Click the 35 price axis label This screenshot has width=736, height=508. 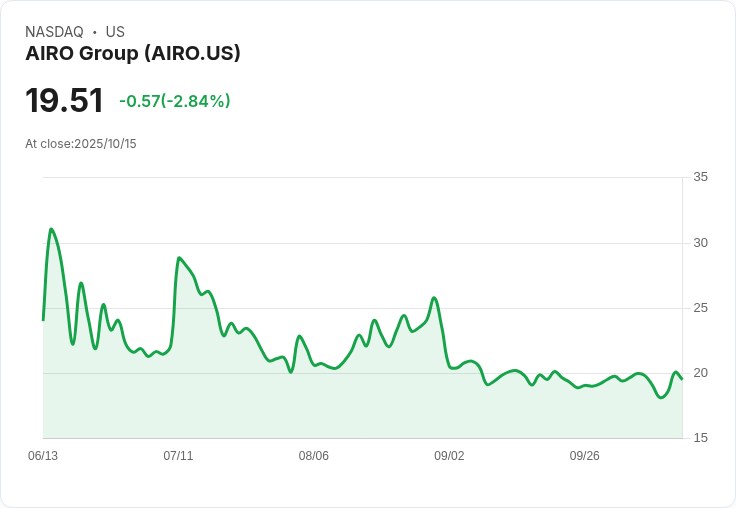click(x=700, y=177)
